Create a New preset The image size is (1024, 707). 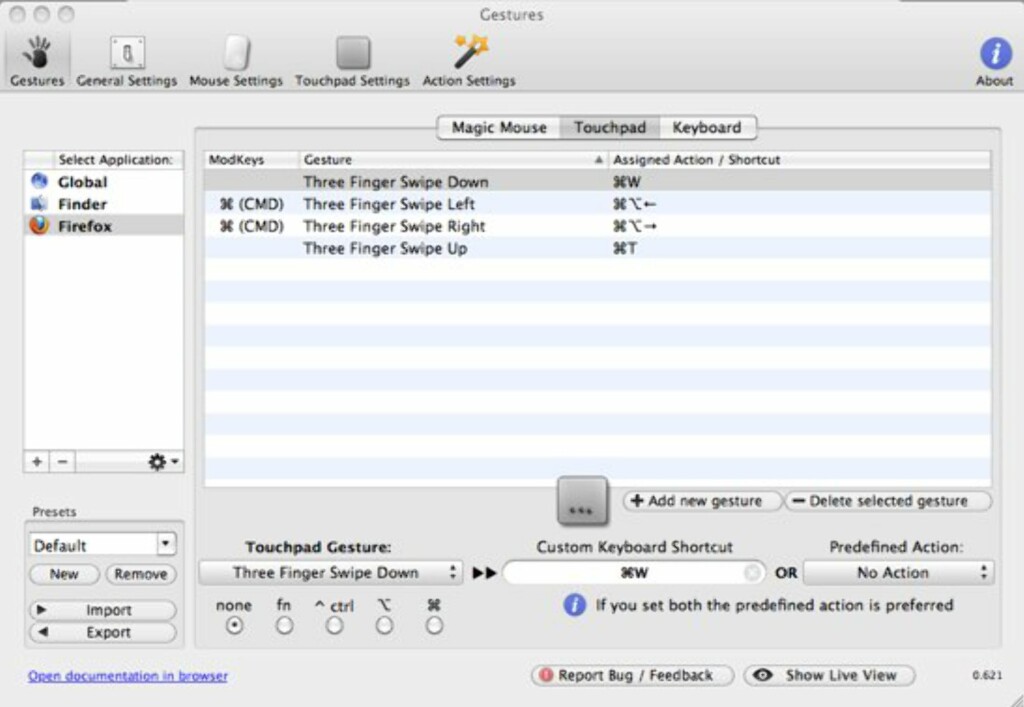click(64, 574)
